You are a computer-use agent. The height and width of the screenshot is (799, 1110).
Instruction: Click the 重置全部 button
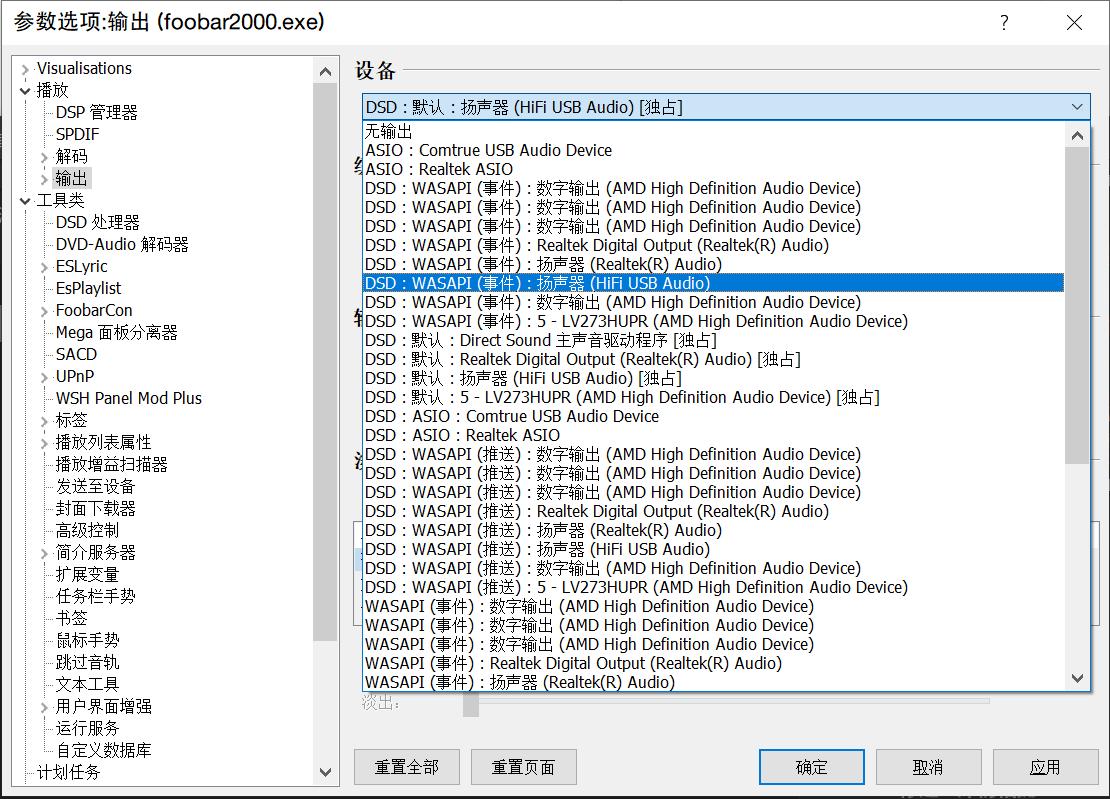pyautogui.click(x=406, y=767)
